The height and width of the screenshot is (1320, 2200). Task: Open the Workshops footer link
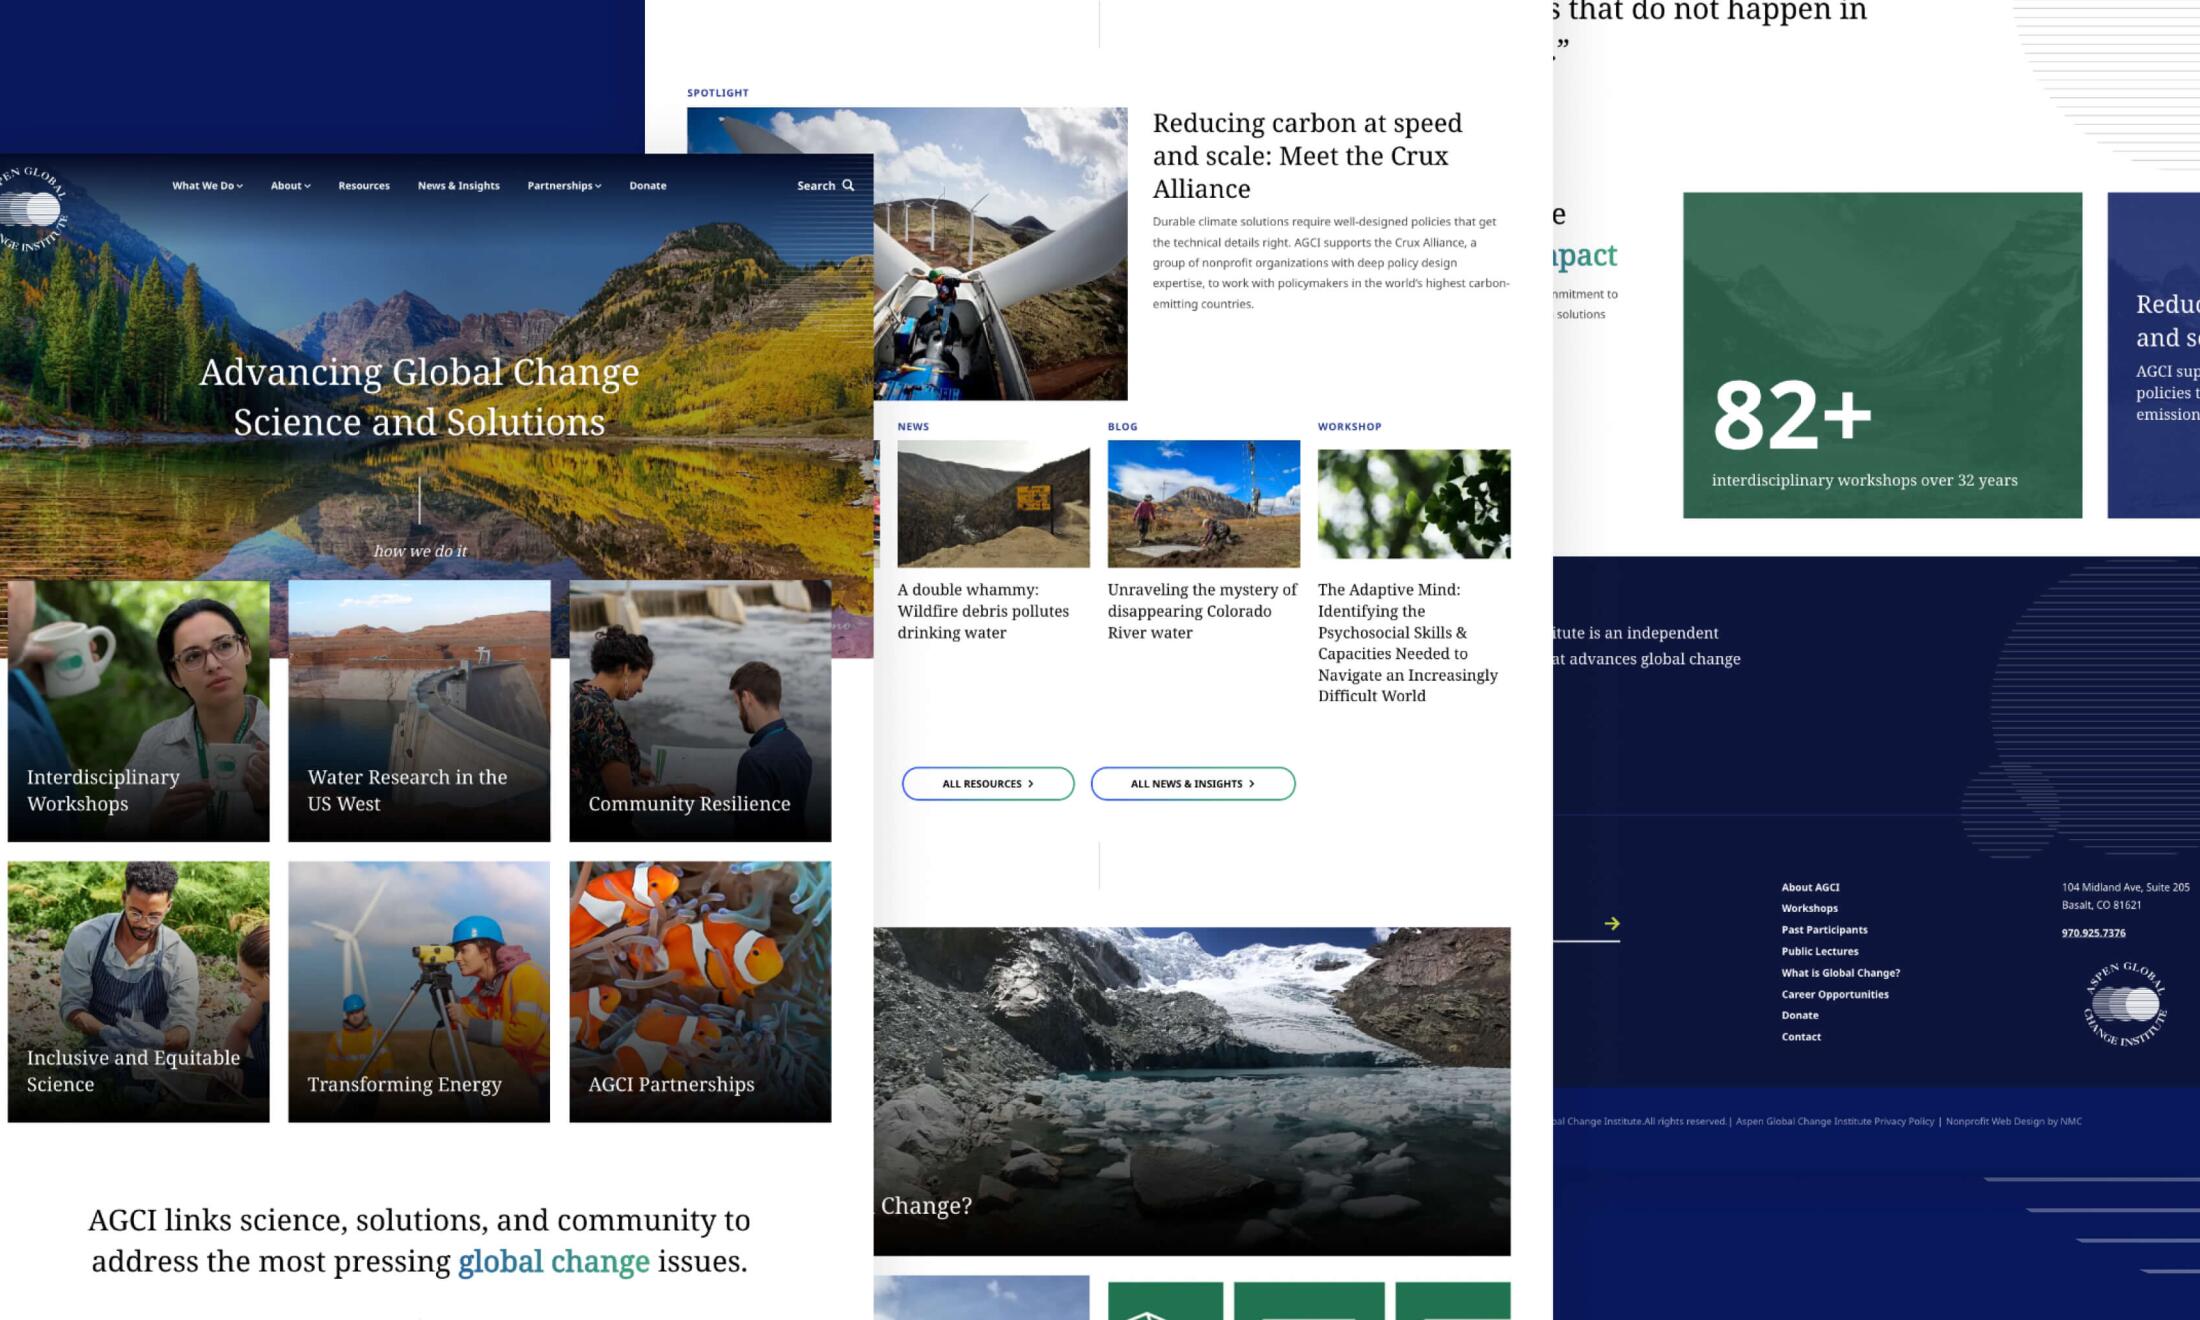coord(1809,908)
